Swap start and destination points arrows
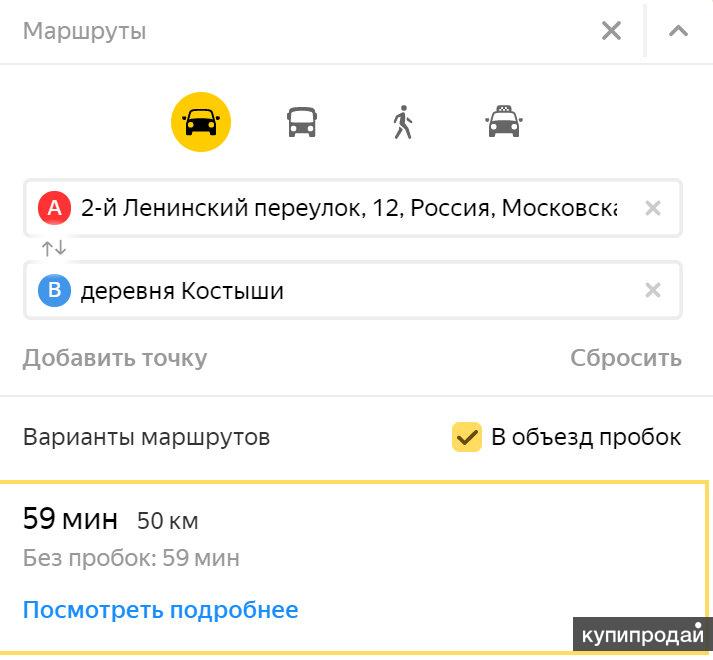This screenshot has height=660, width=713. [54, 248]
